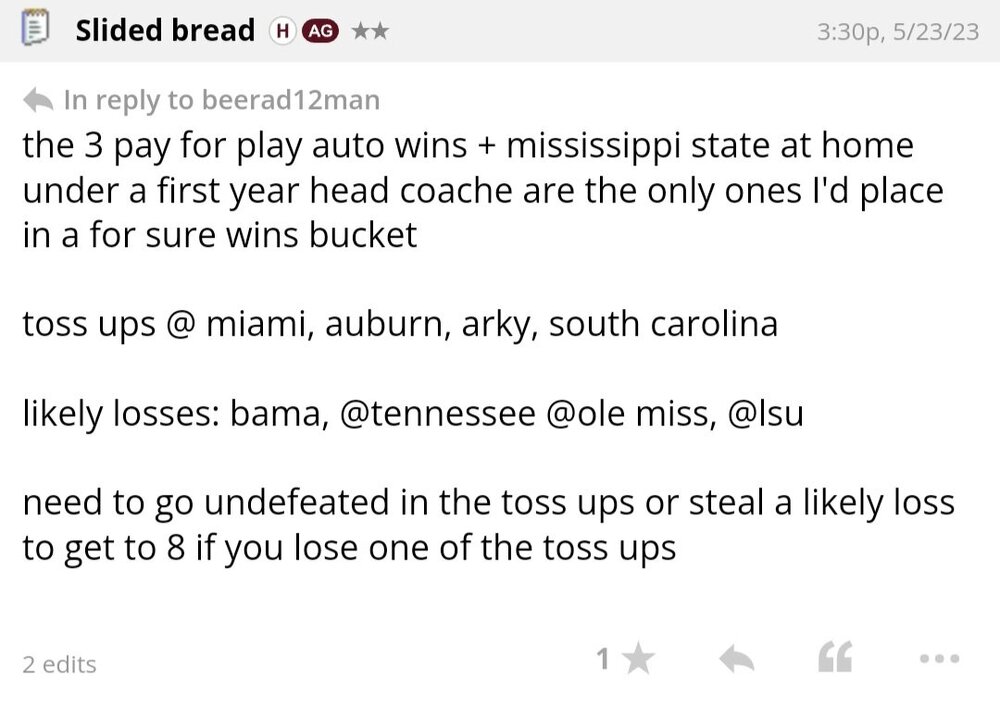Star this post
Image resolution: width=1000 pixels, height=704 pixels.
637,659
